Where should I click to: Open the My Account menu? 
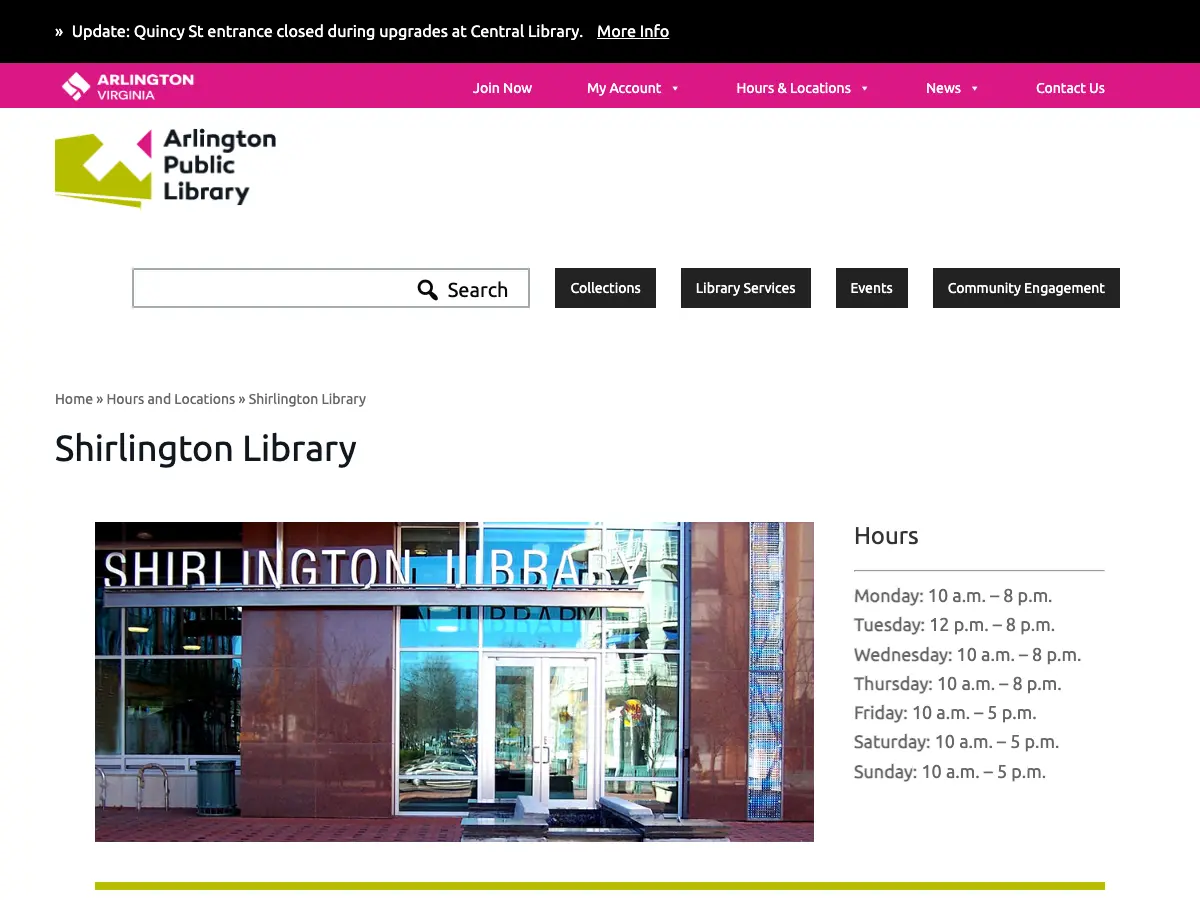tap(624, 88)
